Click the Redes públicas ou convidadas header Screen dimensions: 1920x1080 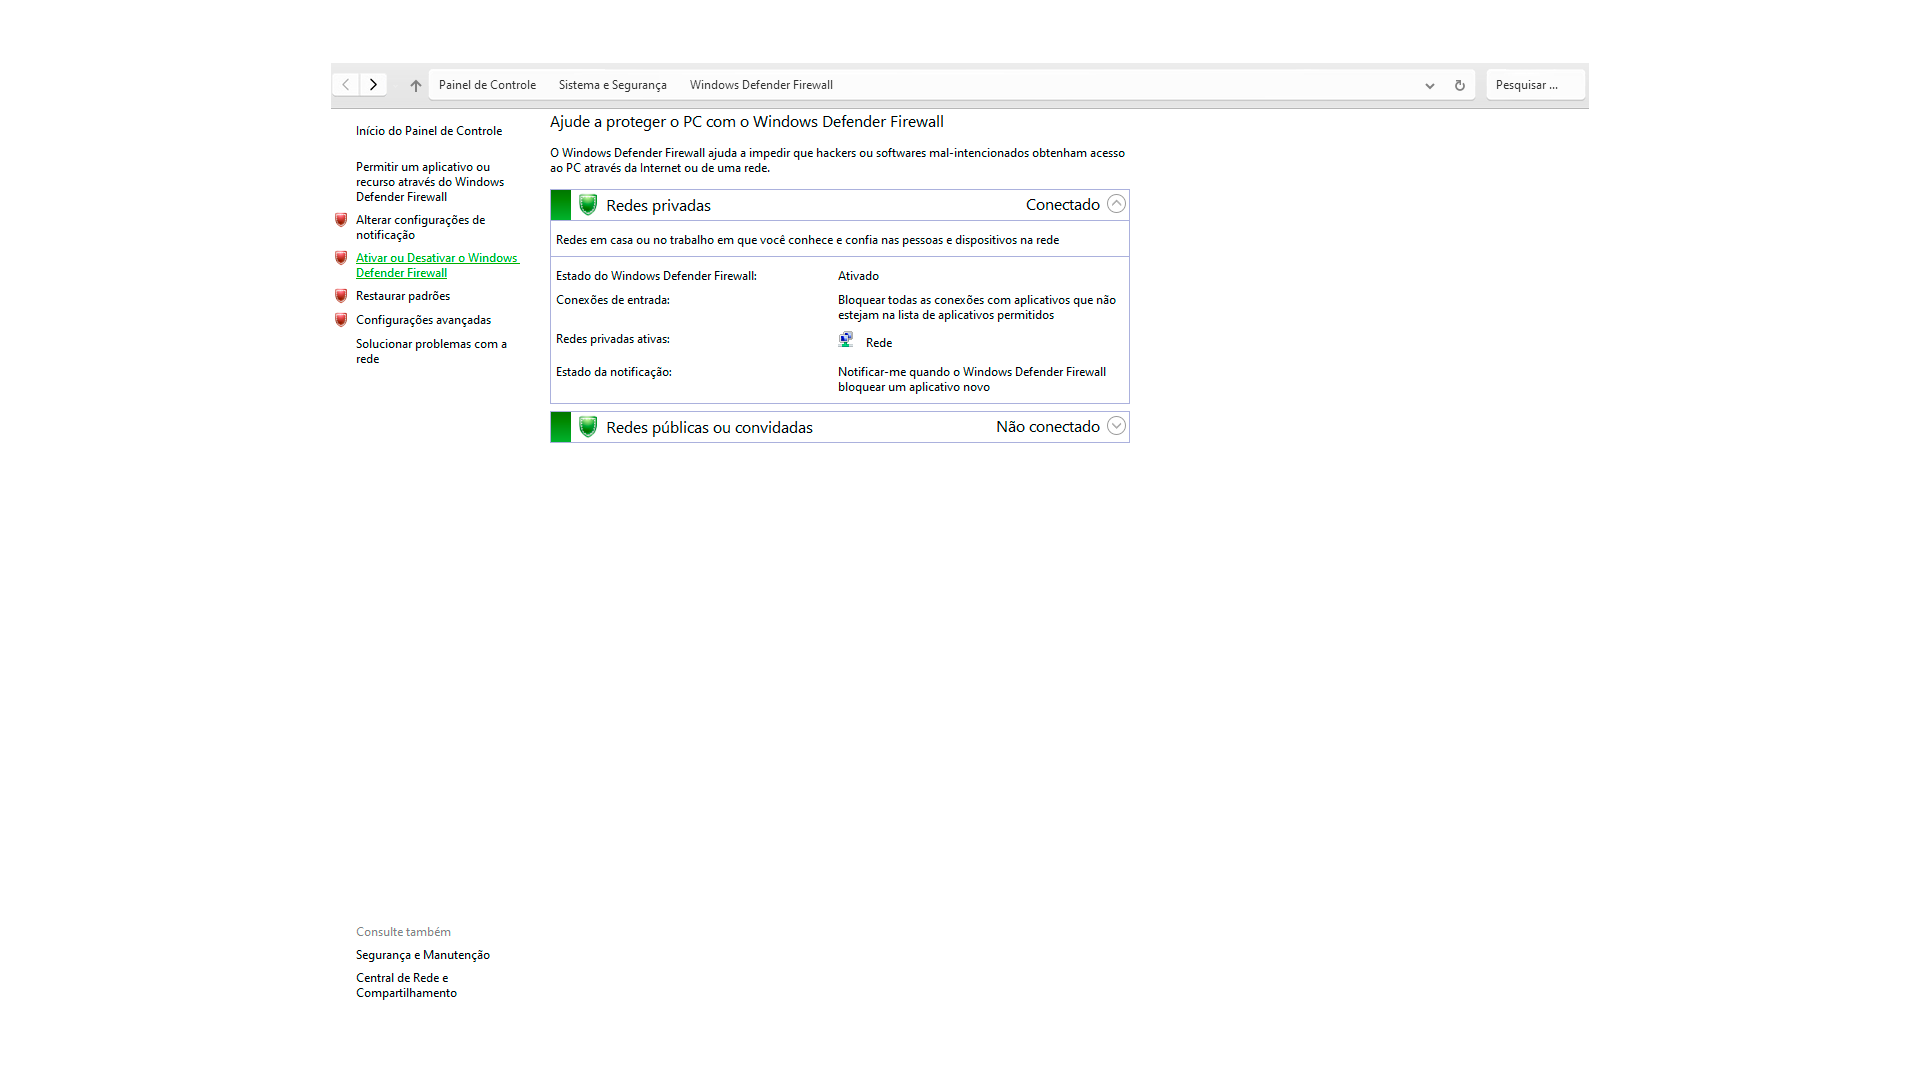tap(709, 427)
